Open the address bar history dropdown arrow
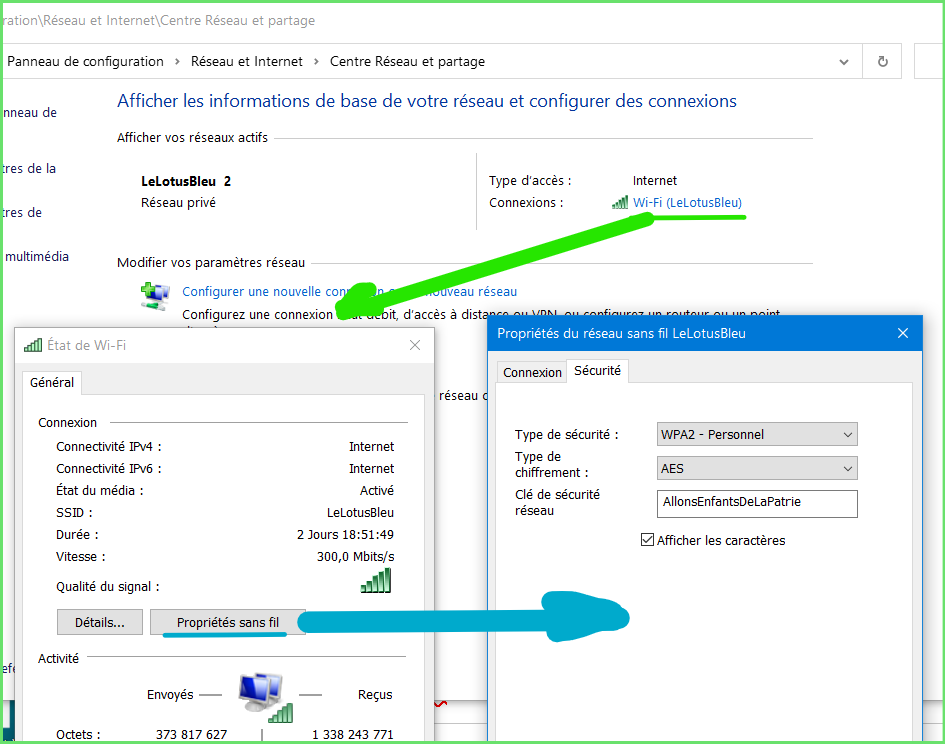 point(844,62)
